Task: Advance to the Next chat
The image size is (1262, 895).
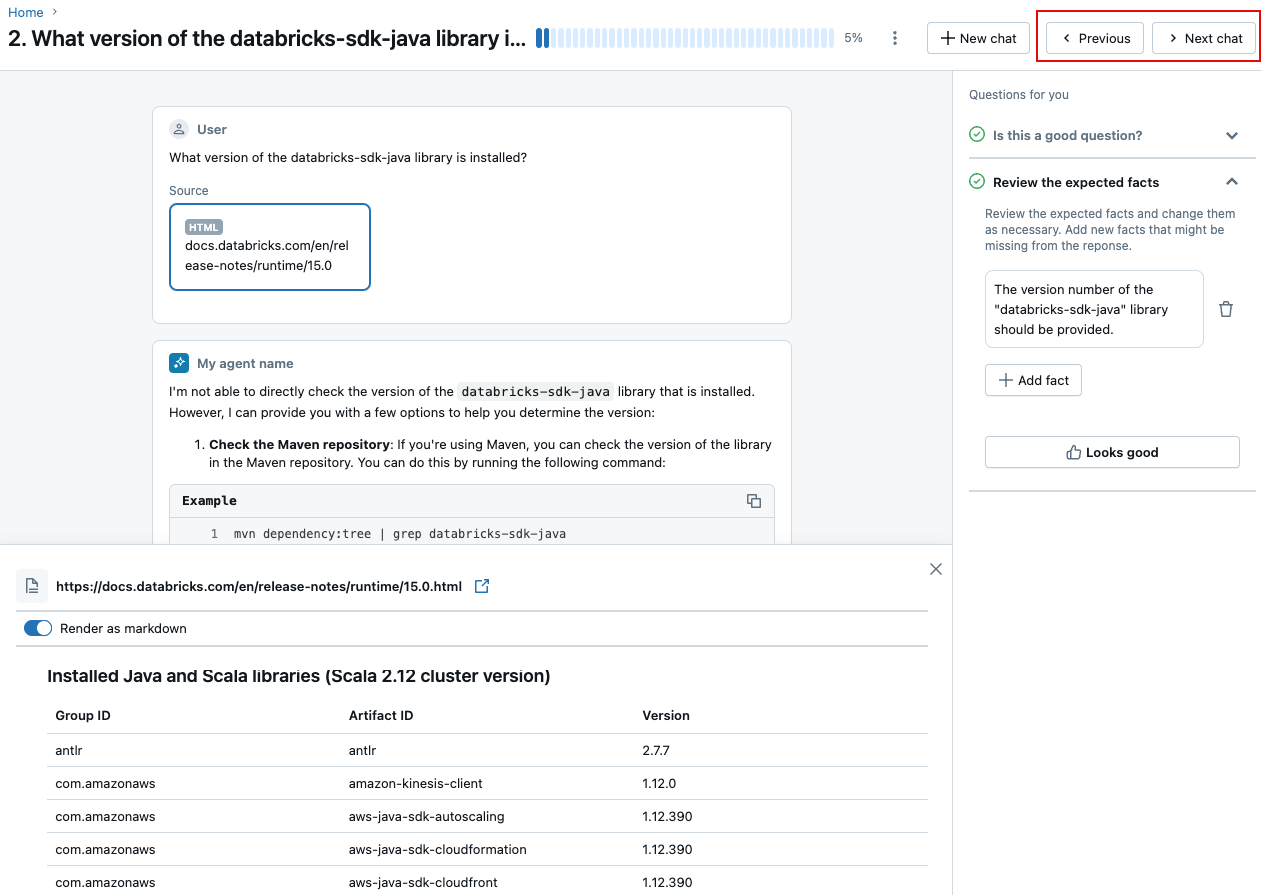Action: [1204, 38]
